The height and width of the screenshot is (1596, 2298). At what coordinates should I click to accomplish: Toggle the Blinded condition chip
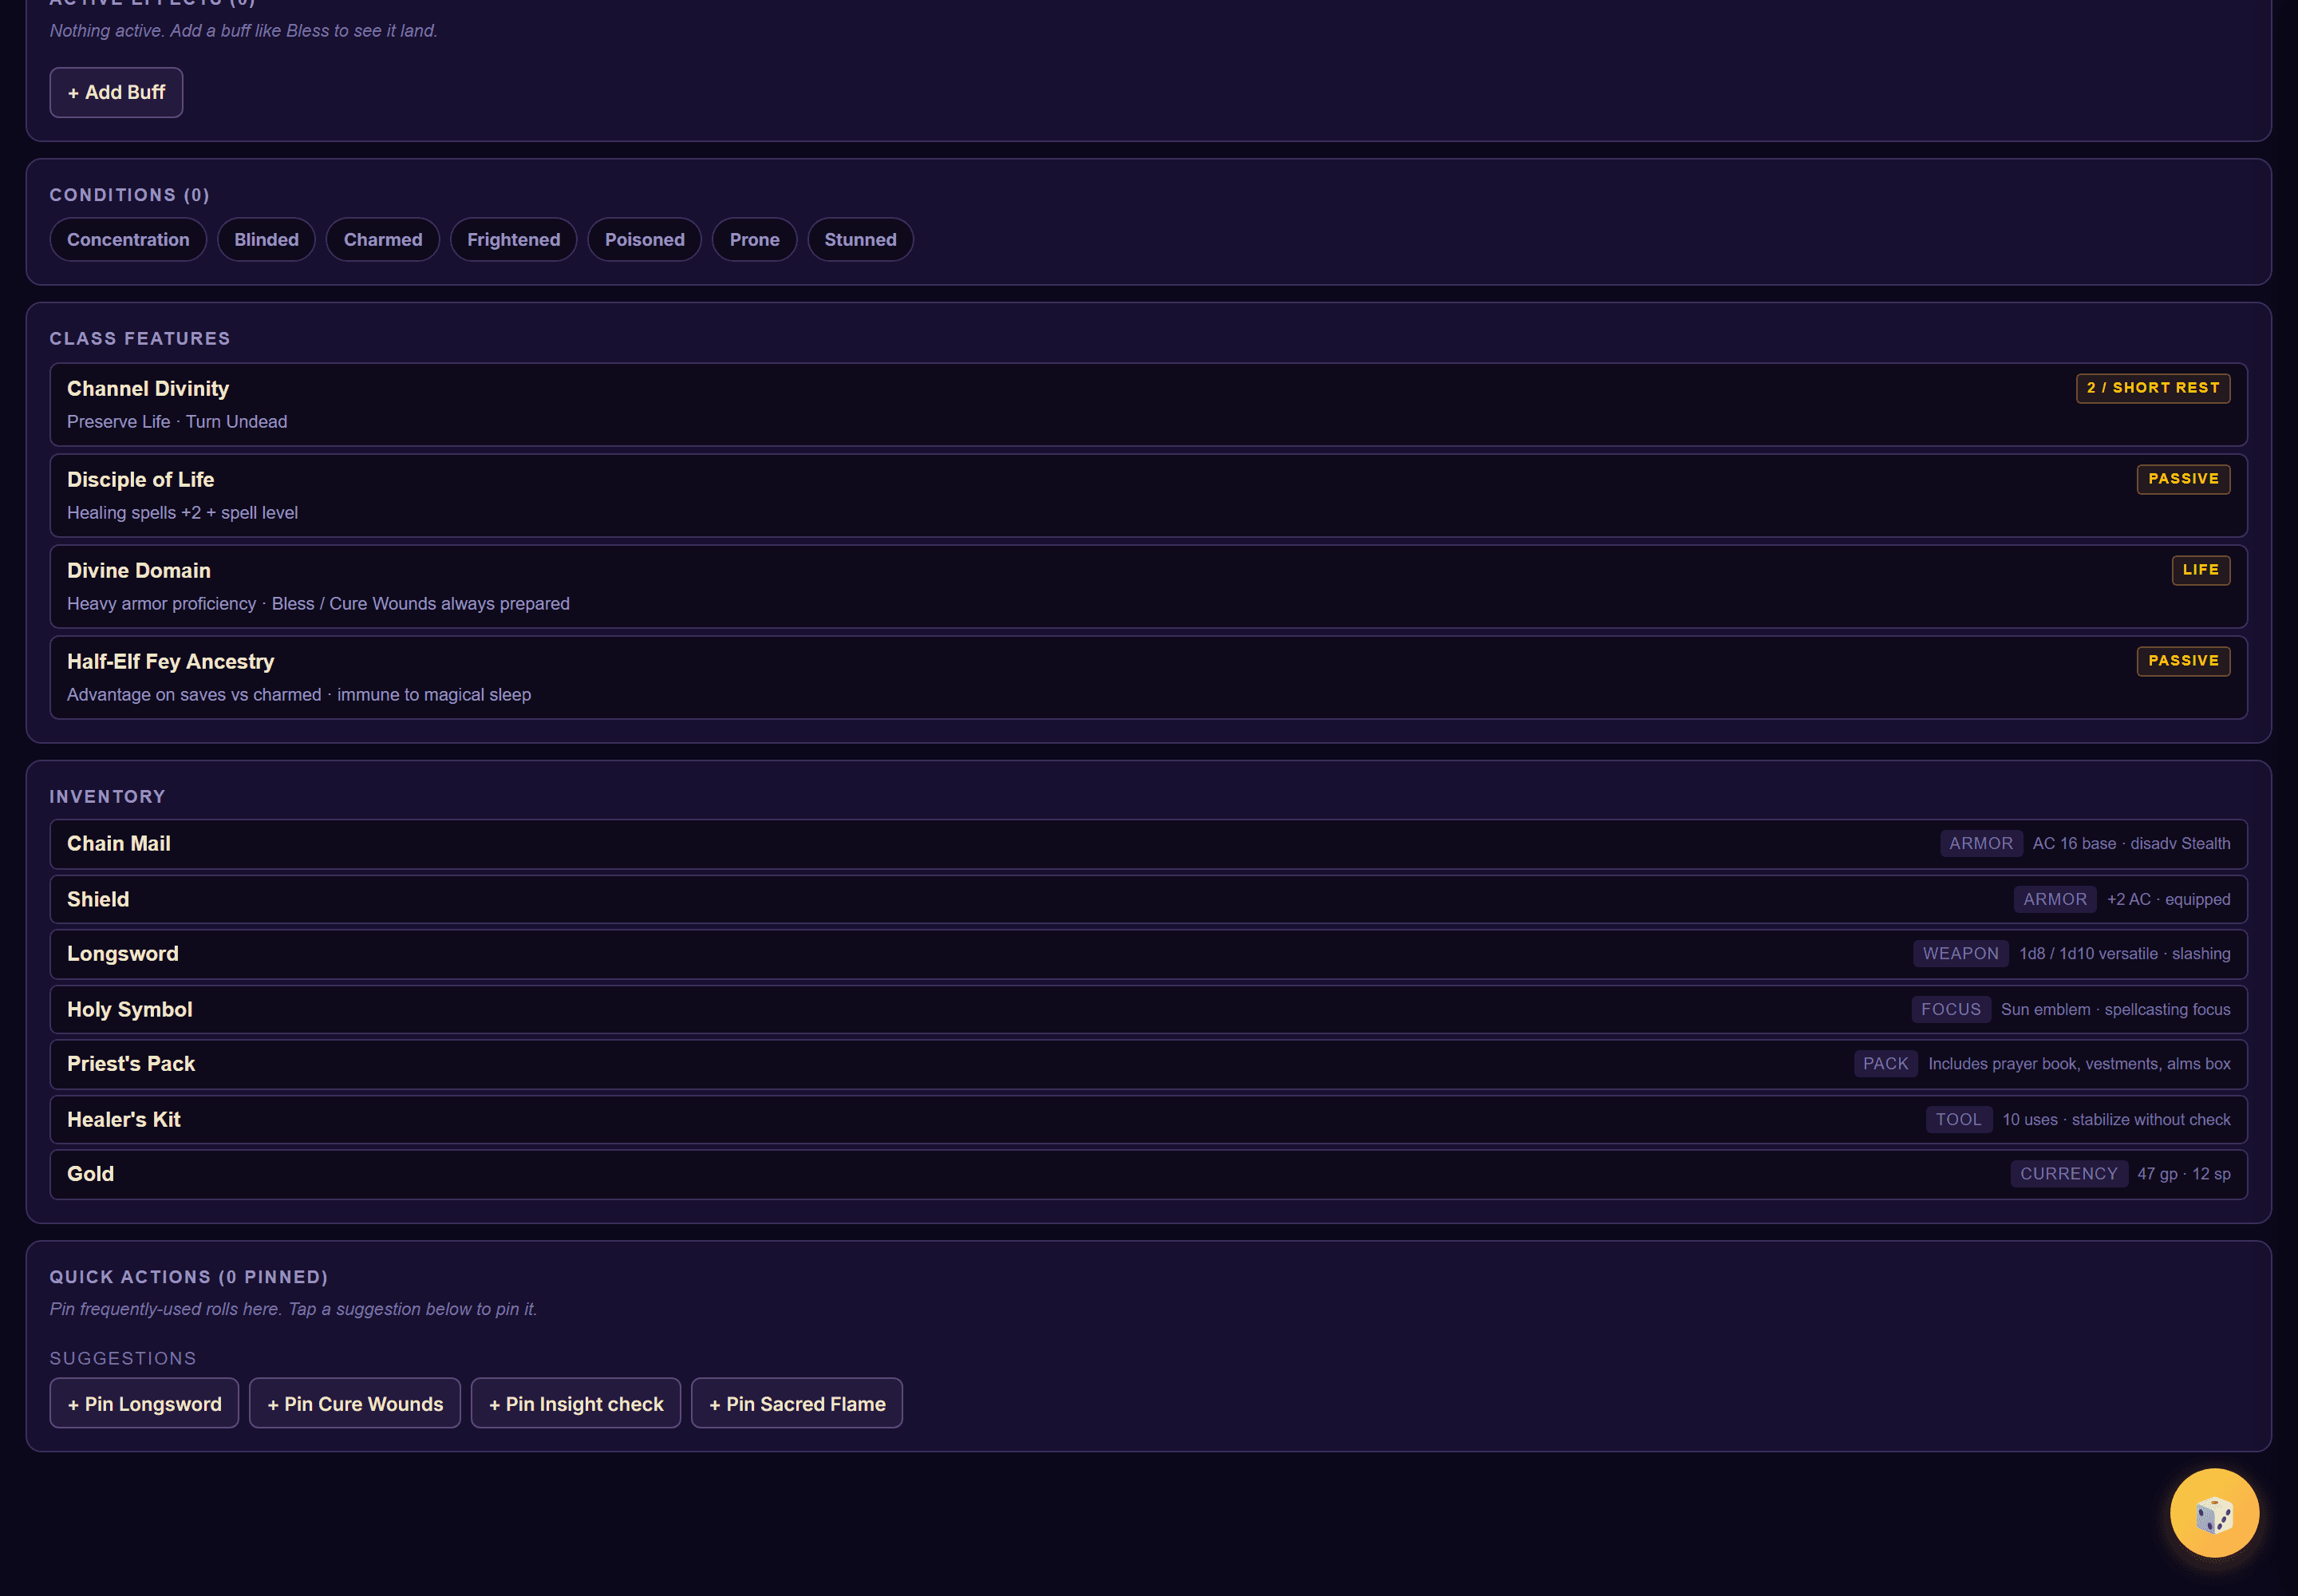(266, 240)
